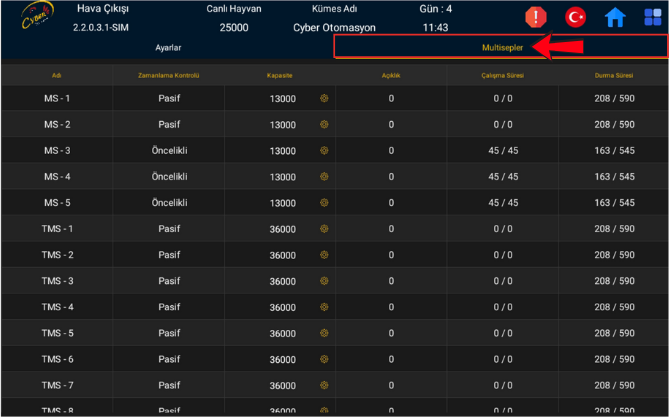
Task: Click the Kapasite column header
Action: [279, 75]
